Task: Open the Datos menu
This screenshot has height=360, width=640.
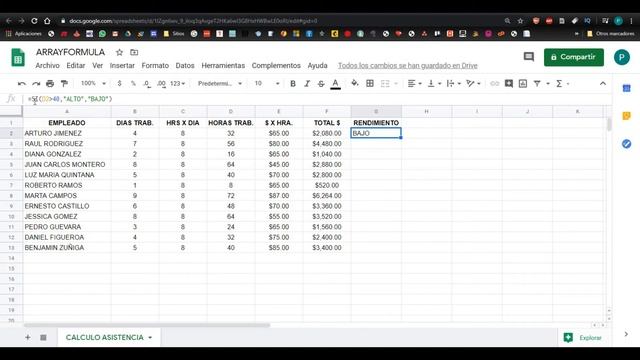Action: pyautogui.click(x=185, y=65)
